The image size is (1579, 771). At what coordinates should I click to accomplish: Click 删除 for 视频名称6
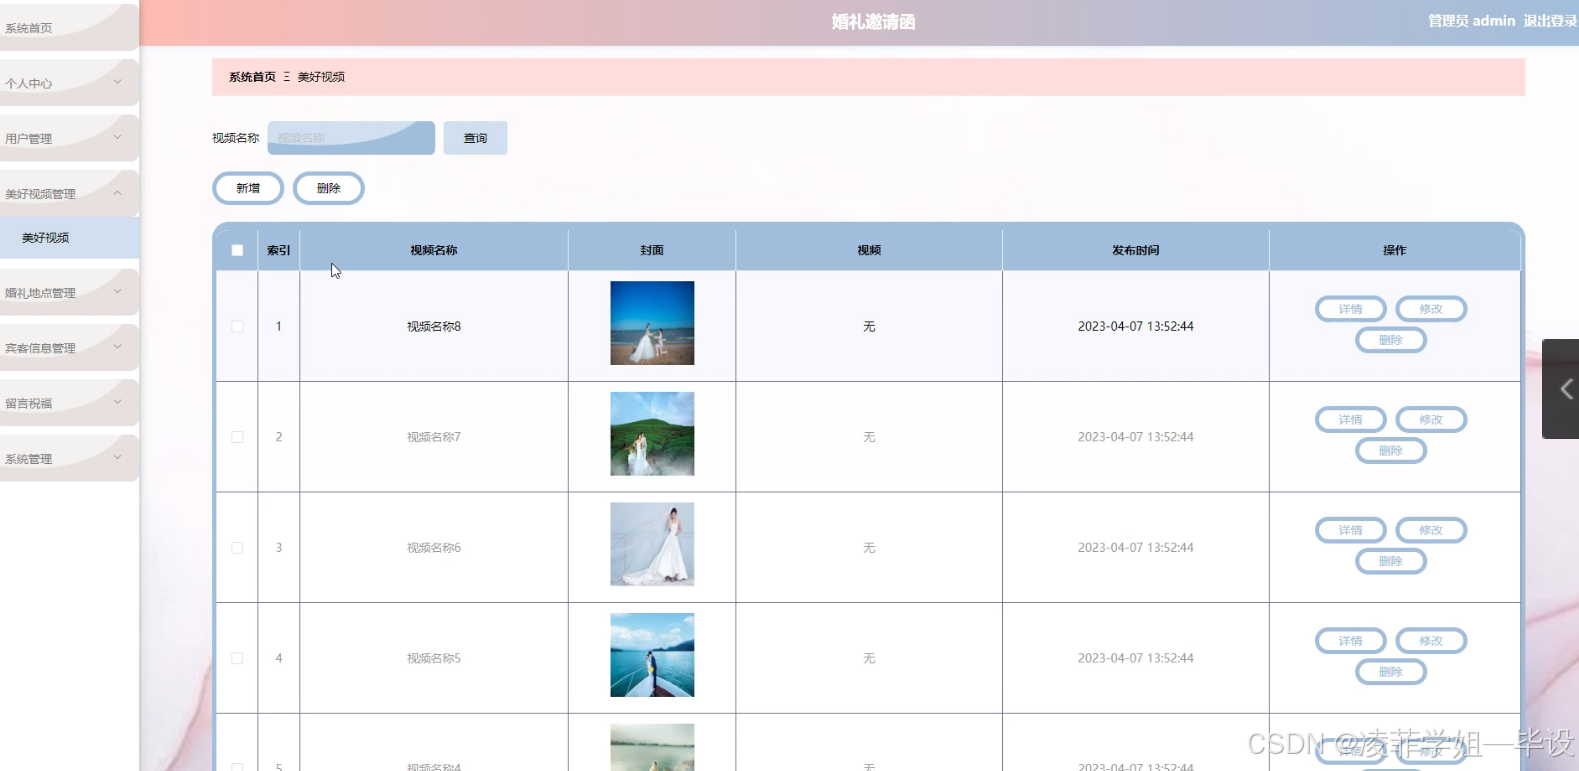[x=1391, y=561]
